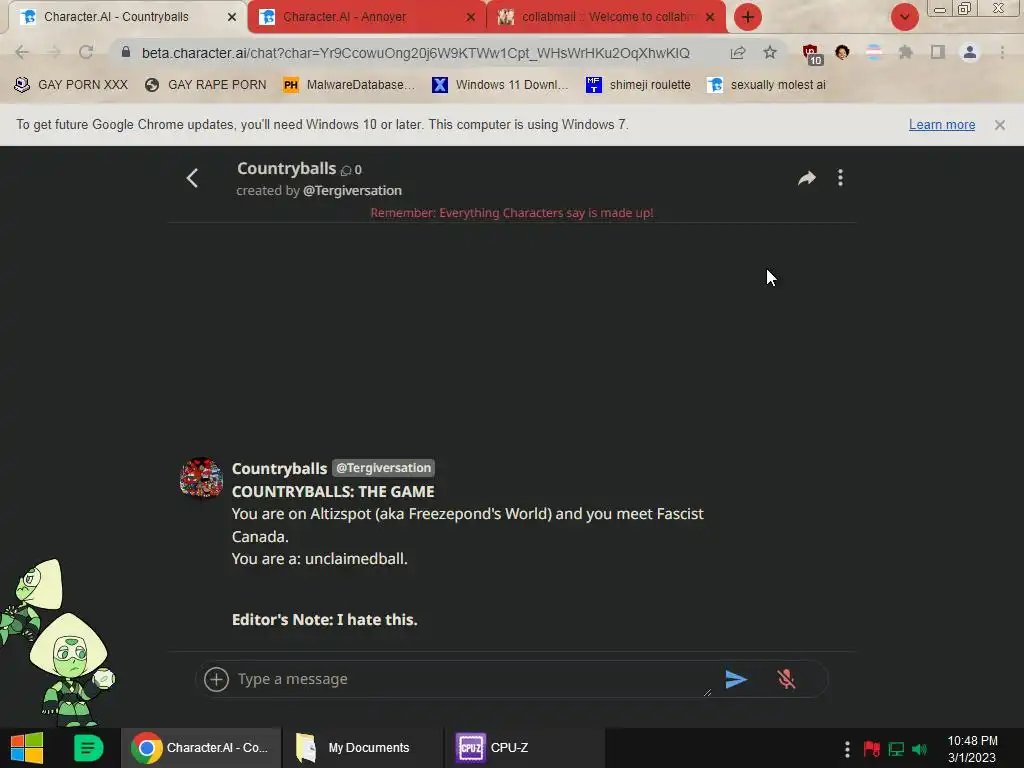
Task: Dismiss the Chrome updates notification bar
Action: pos(1000,125)
